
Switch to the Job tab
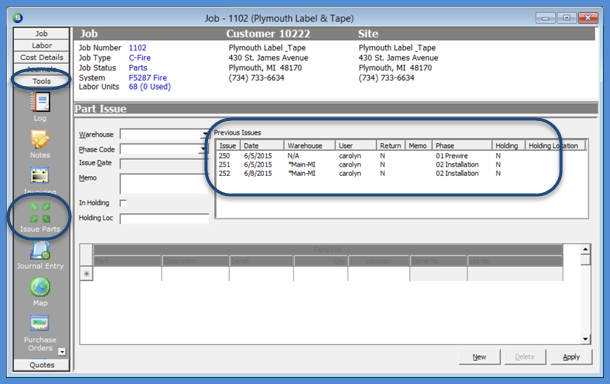[42, 33]
